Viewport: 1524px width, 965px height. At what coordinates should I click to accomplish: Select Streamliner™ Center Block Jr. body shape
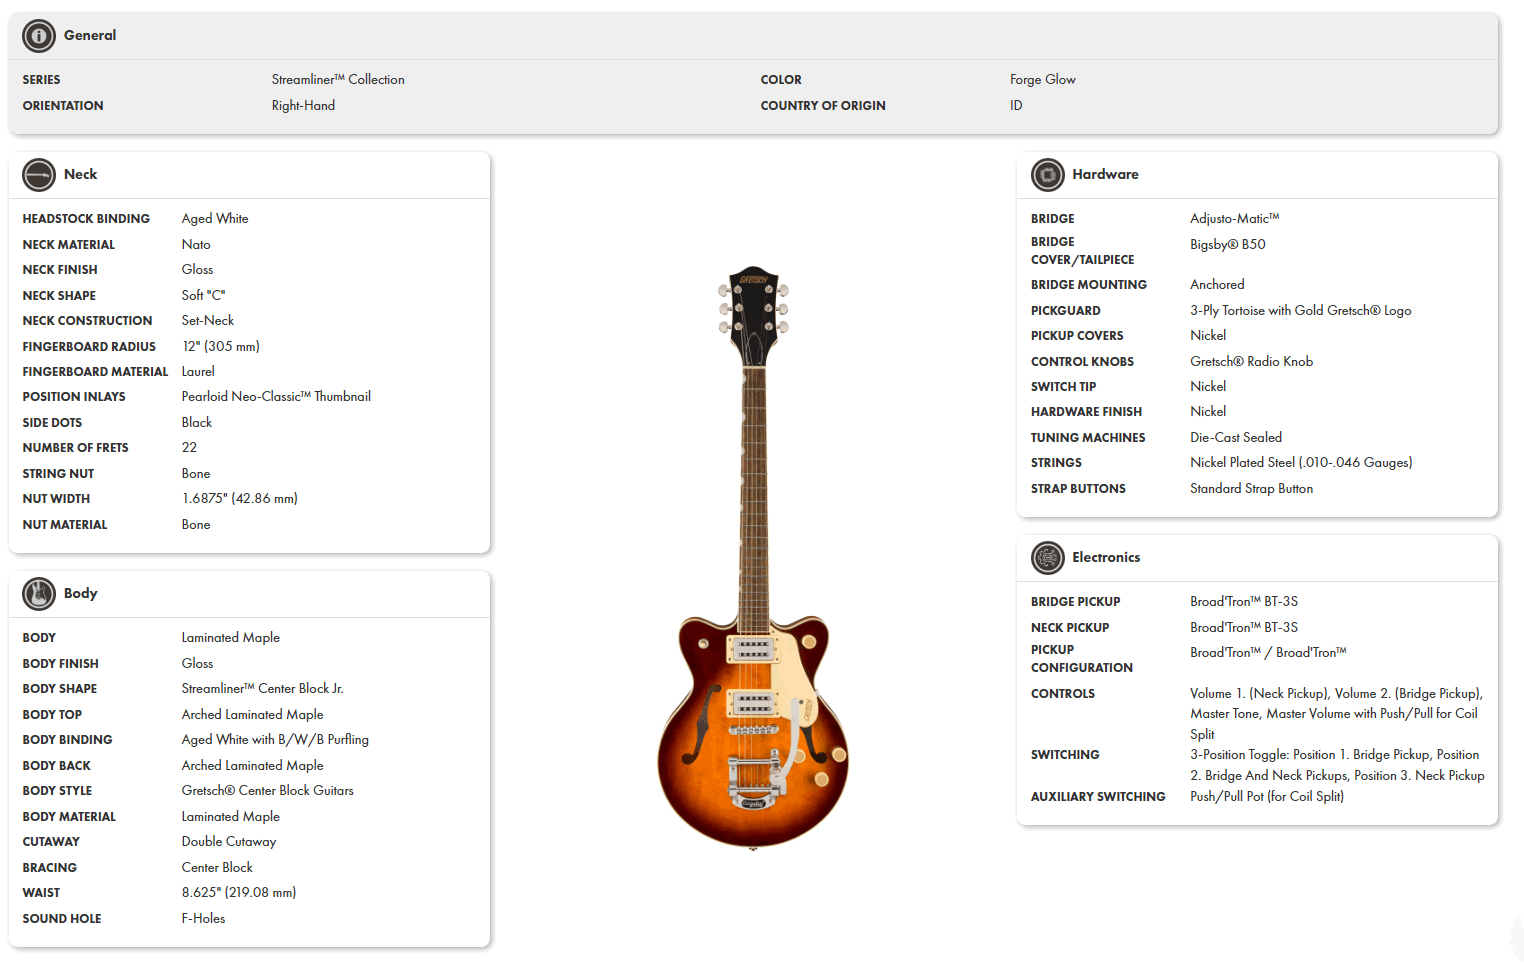pos(263,688)
